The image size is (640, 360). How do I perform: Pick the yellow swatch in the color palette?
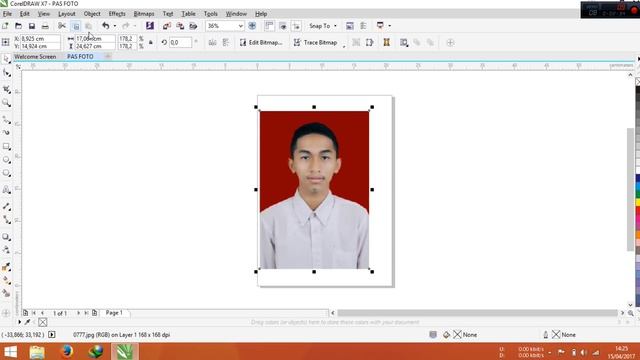point(637,203)
